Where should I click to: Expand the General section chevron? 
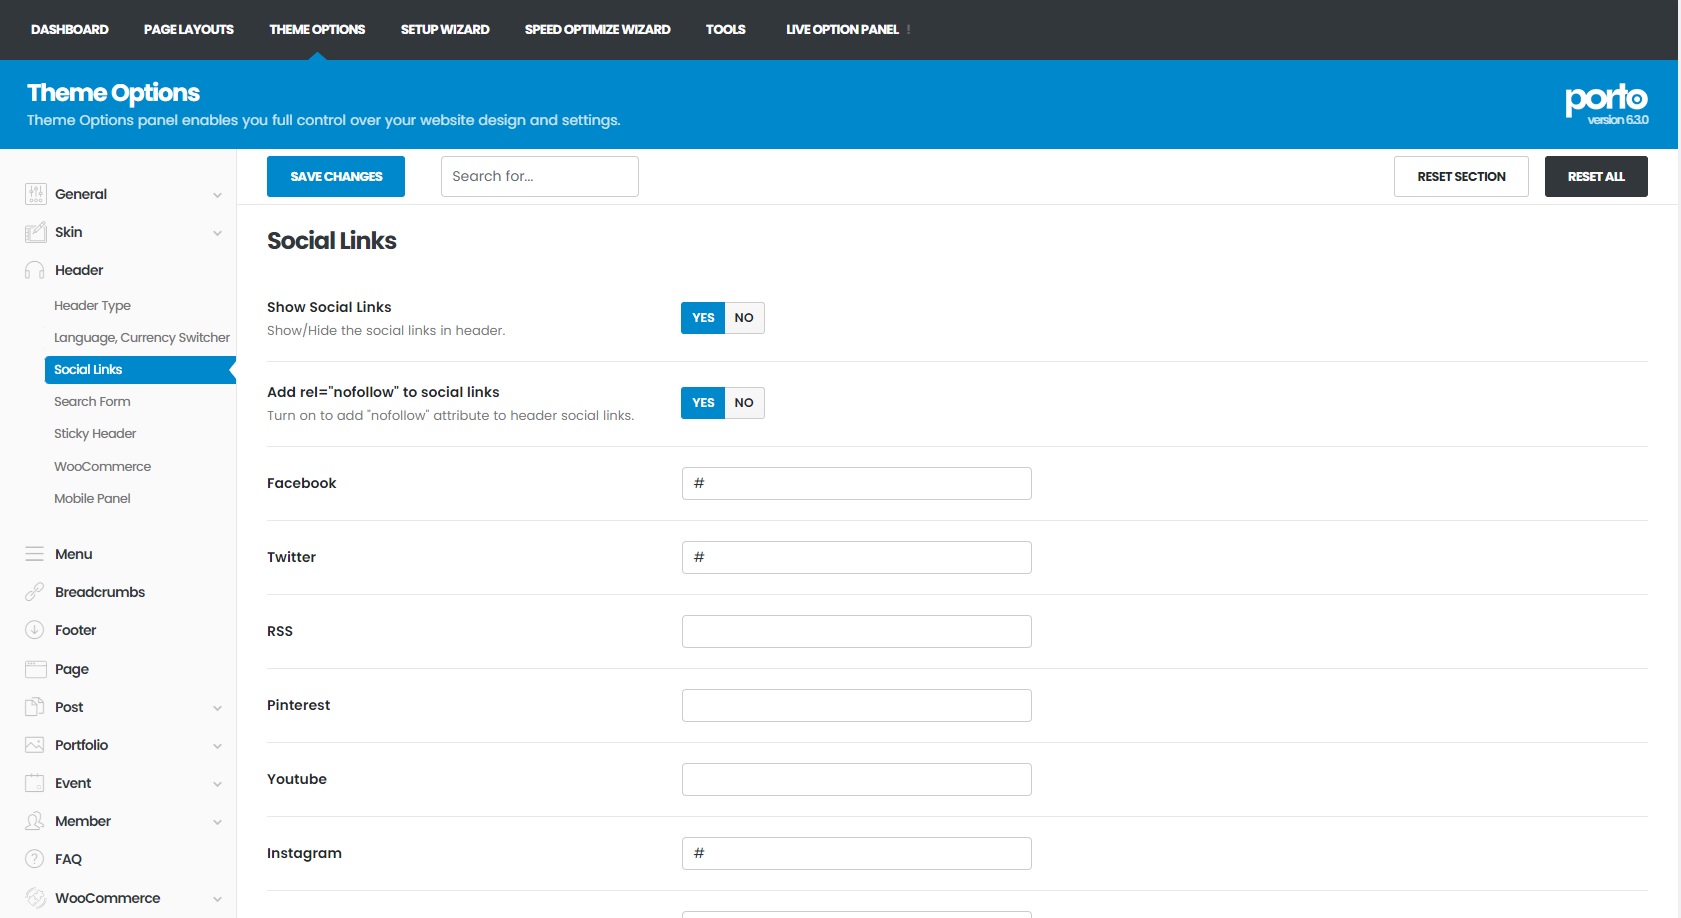pos(217,195)
